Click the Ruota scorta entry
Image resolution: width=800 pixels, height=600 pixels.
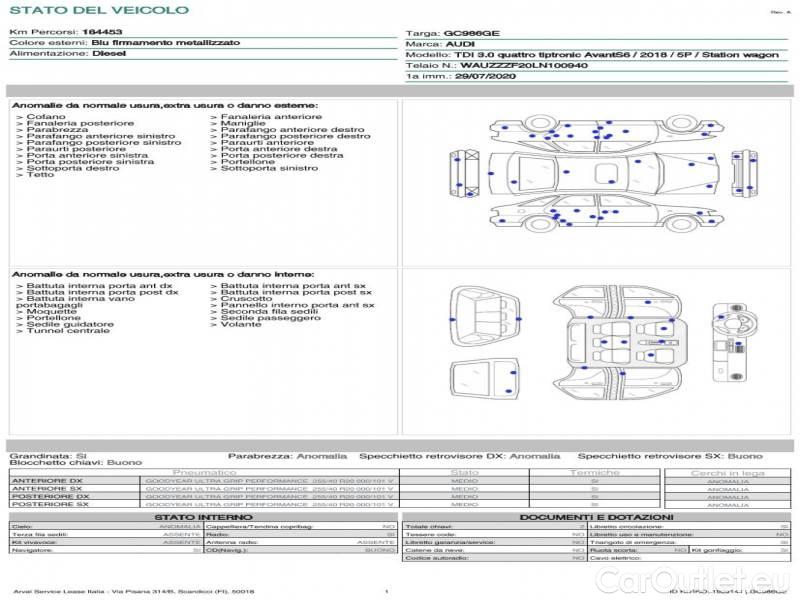click(638, 551)
